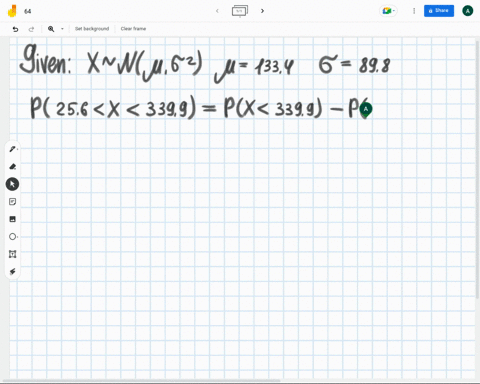
Task: Open the more options three-dot menu
Action: coord(414,11)
